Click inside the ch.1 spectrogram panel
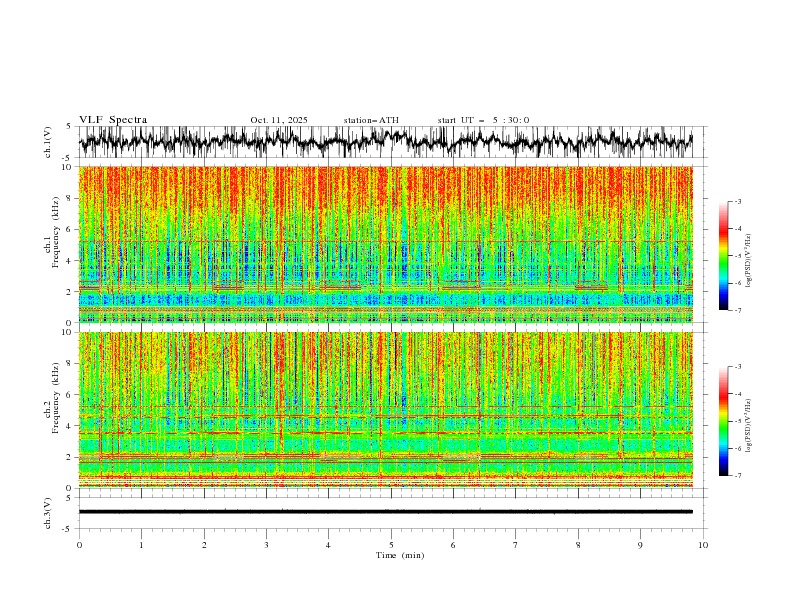The image size is (792, 612). (x=385, y=244)
